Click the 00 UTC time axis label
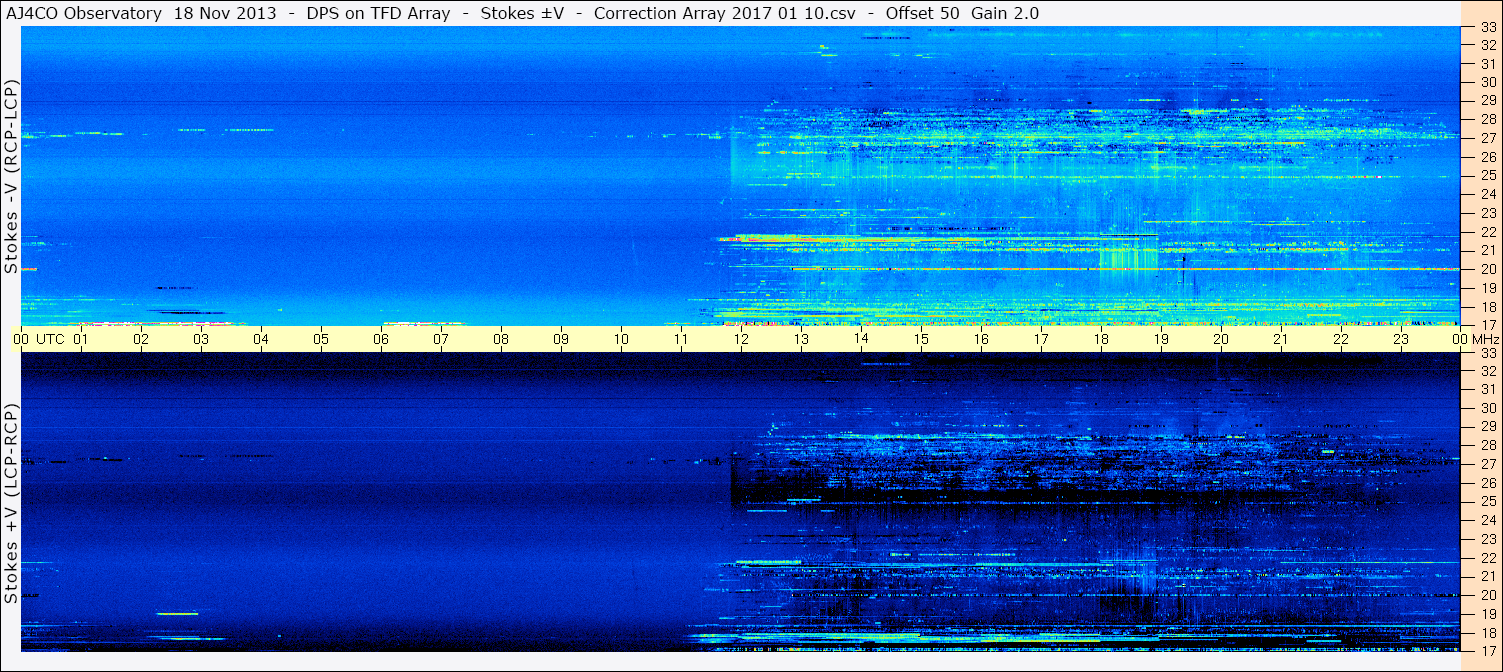This screenshot has width=1503, height=672. point(39,339)
